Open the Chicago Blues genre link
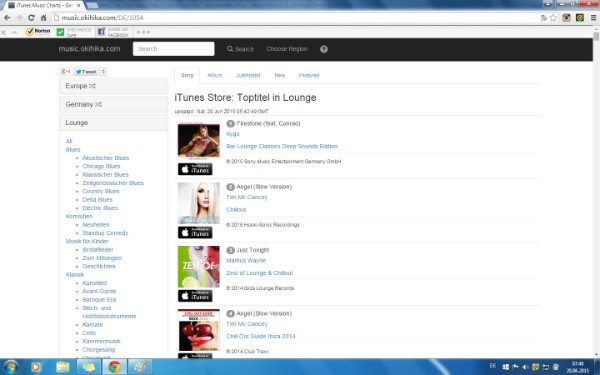 tap(101, 166)
